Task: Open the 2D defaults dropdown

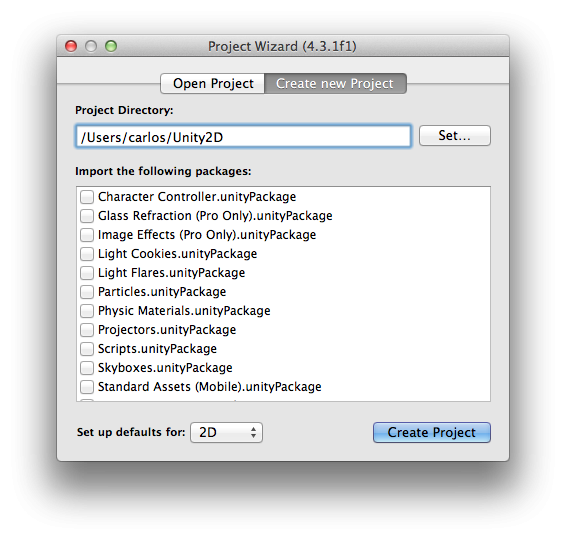Action: click(x=226, y=432)
